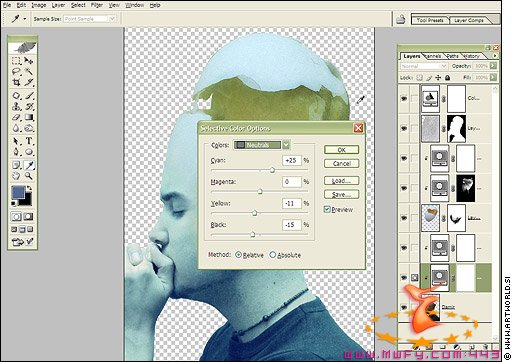Open the Window menu

[134, 5]
